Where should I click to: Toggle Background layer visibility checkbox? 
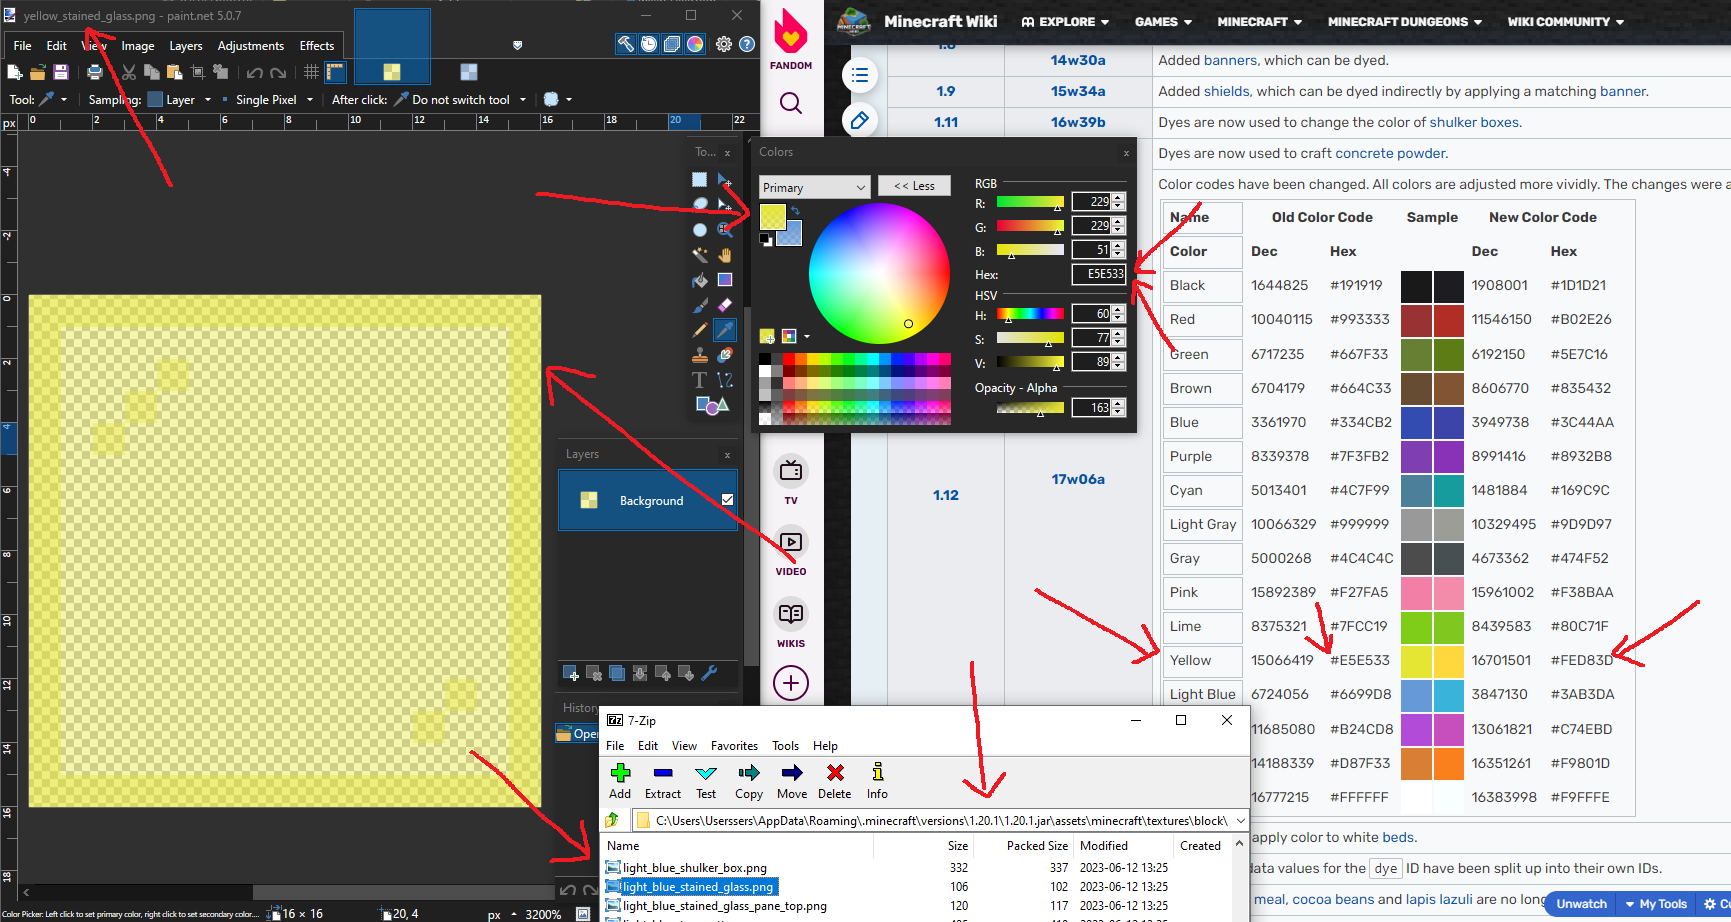click(x=727, y=500)
